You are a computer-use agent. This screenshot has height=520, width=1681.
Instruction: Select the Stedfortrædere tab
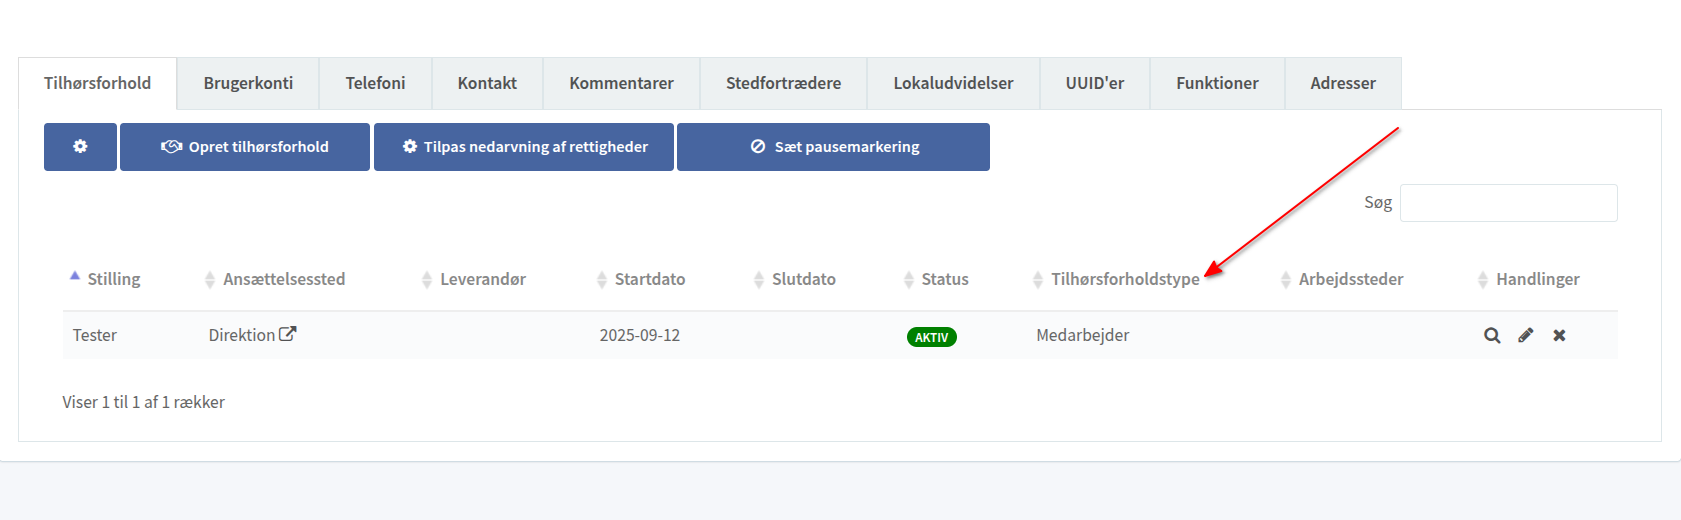[x=783, y=83]
